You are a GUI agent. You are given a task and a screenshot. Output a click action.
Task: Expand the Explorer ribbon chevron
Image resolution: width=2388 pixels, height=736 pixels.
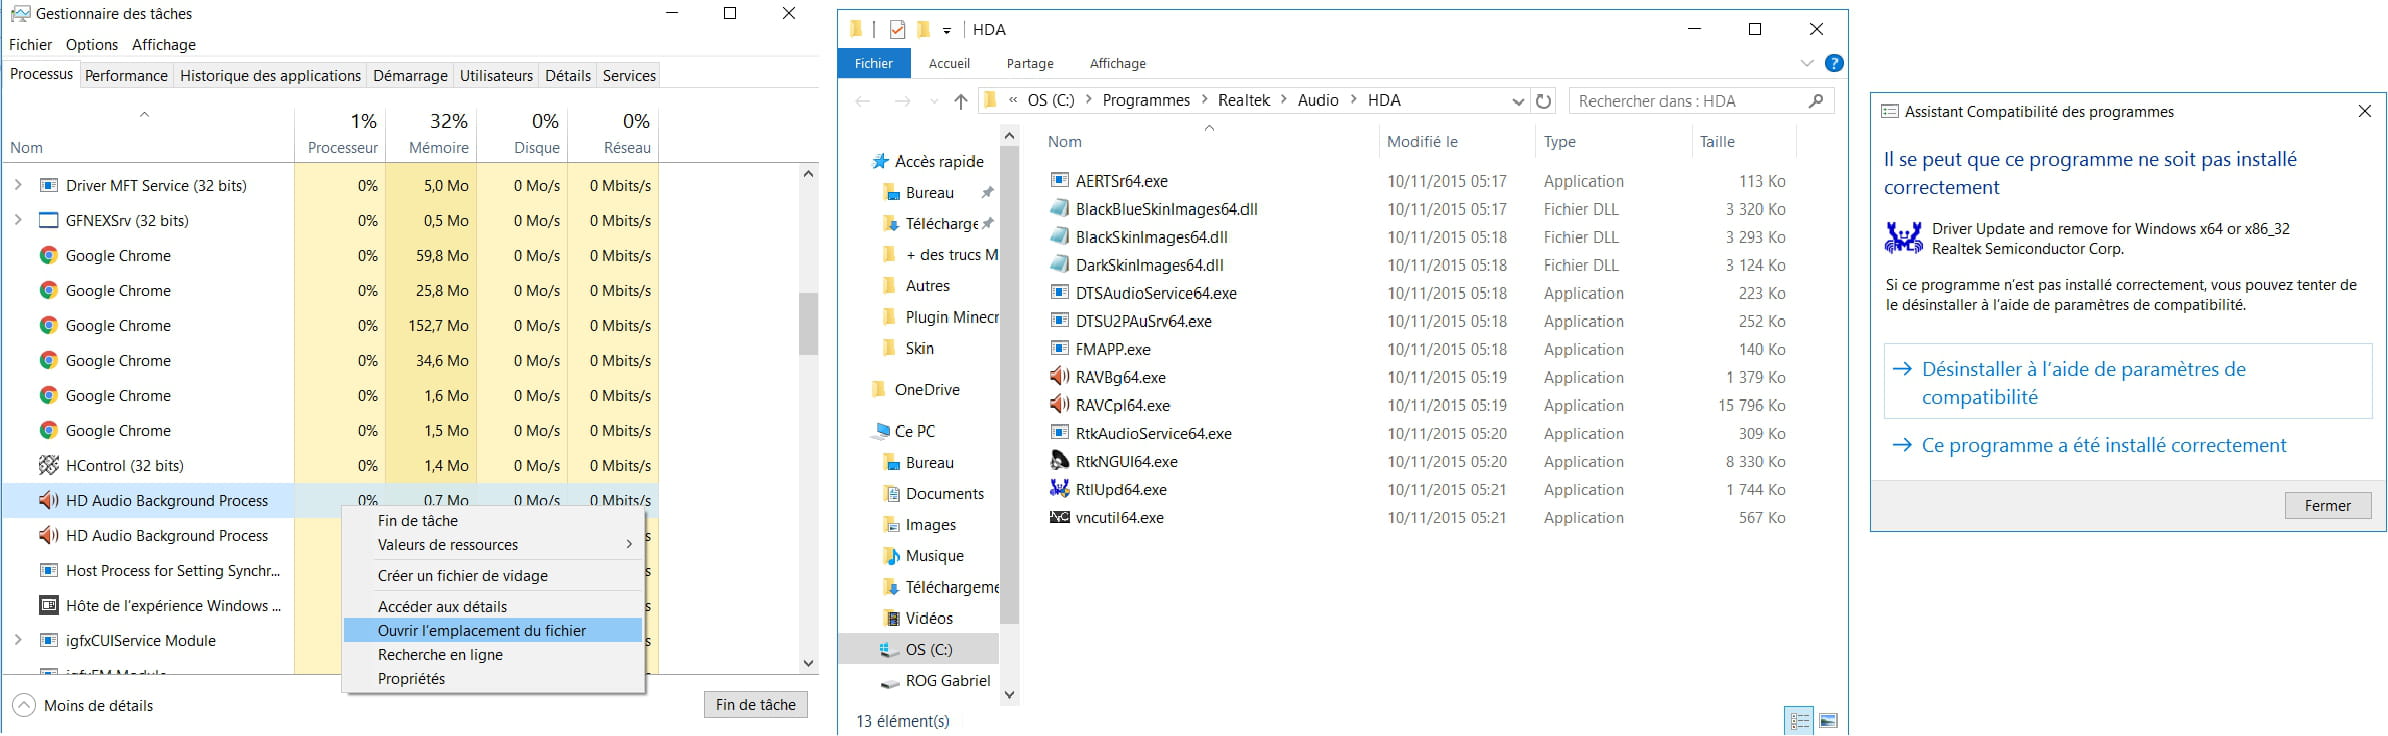[1806, 63]
